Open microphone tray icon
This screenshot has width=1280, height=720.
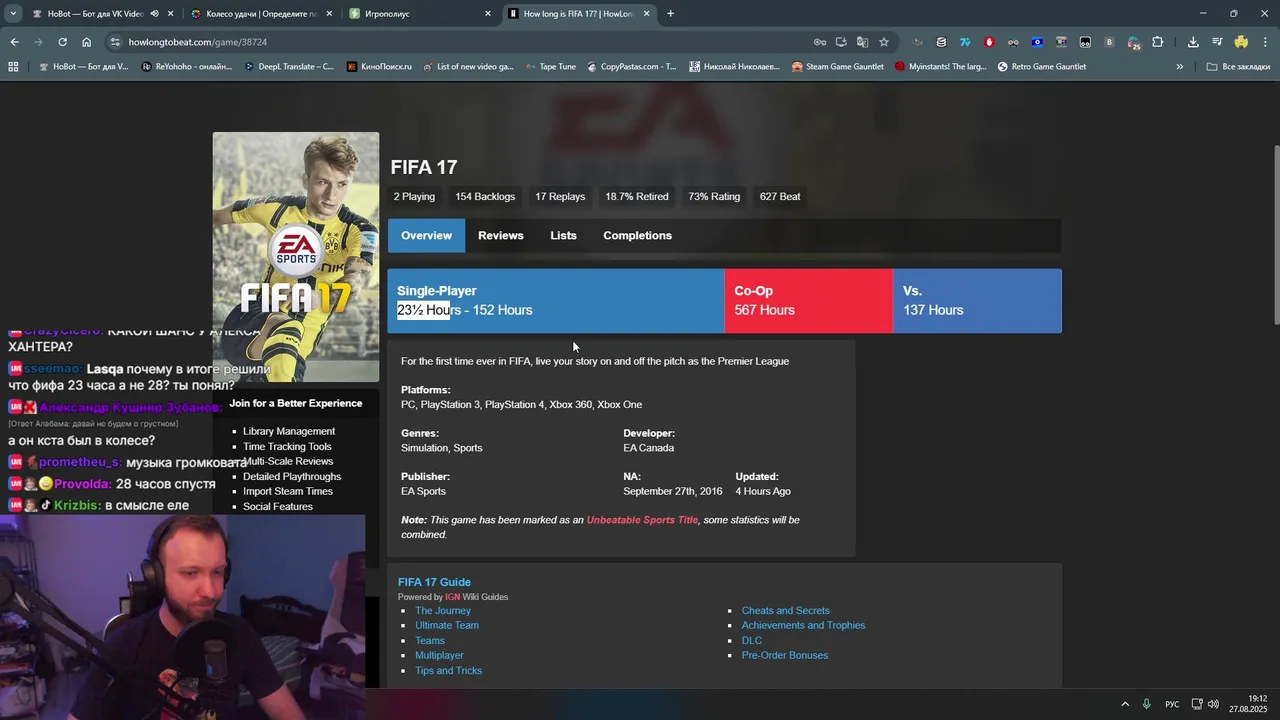tap(1147, 704)
